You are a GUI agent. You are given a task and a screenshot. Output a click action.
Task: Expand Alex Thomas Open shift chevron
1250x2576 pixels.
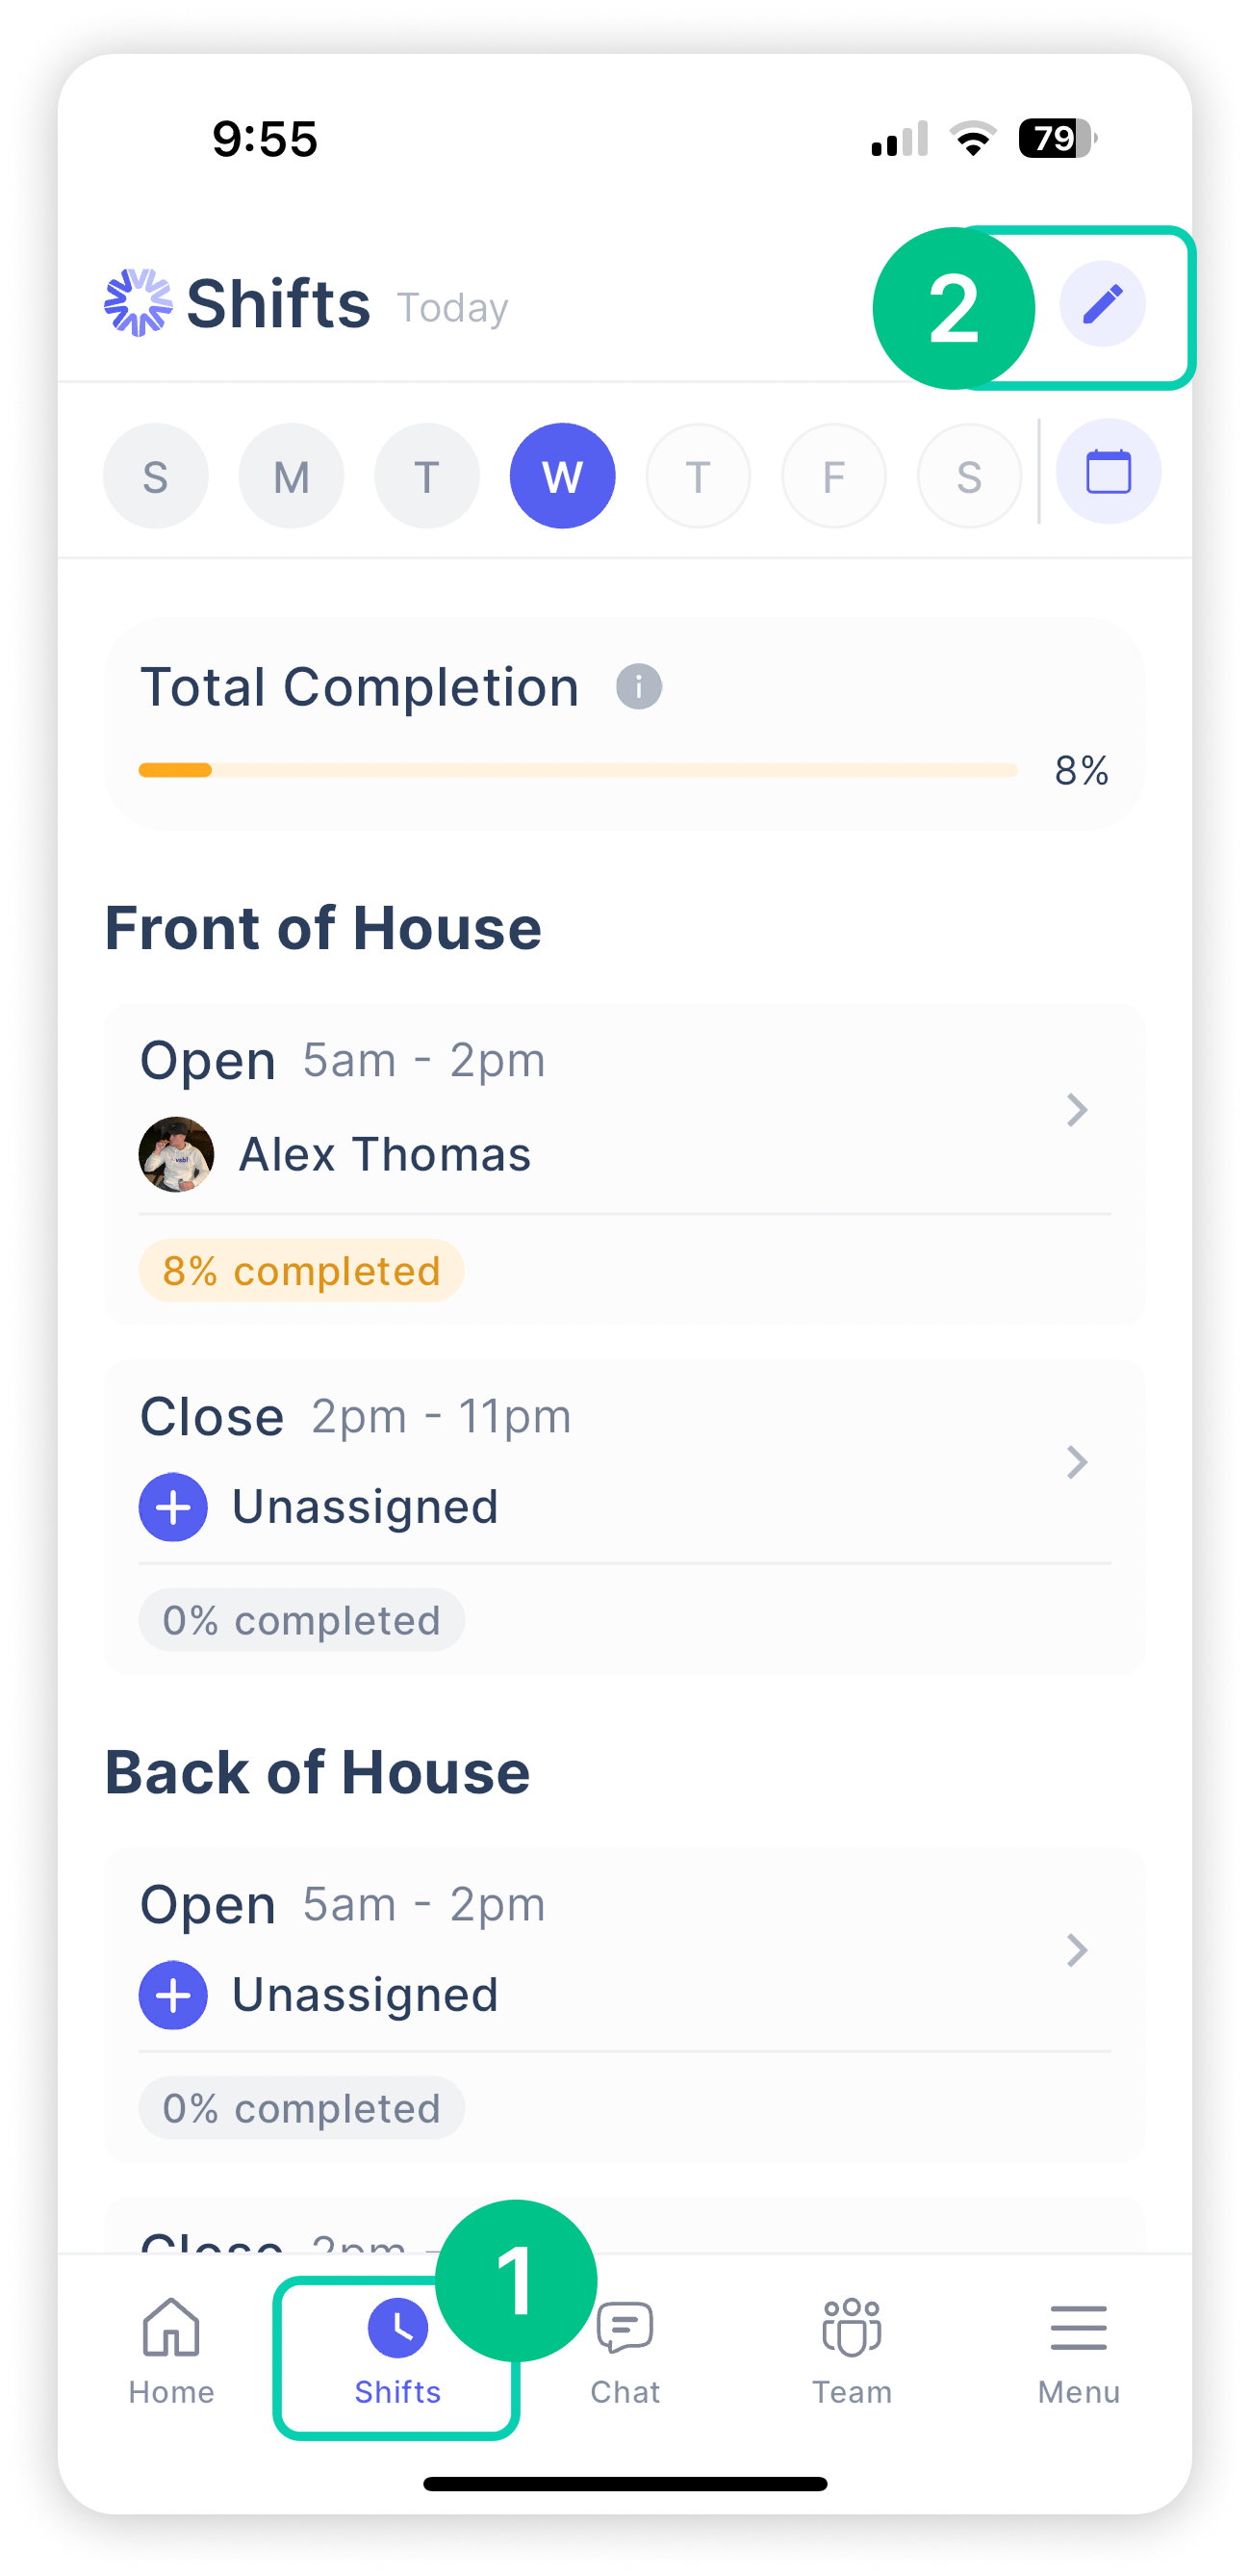(1076, 1110)
